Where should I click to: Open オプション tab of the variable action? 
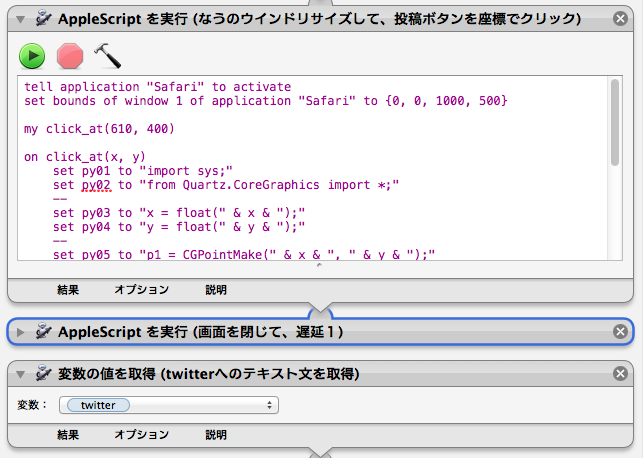[x=141, y=434]
